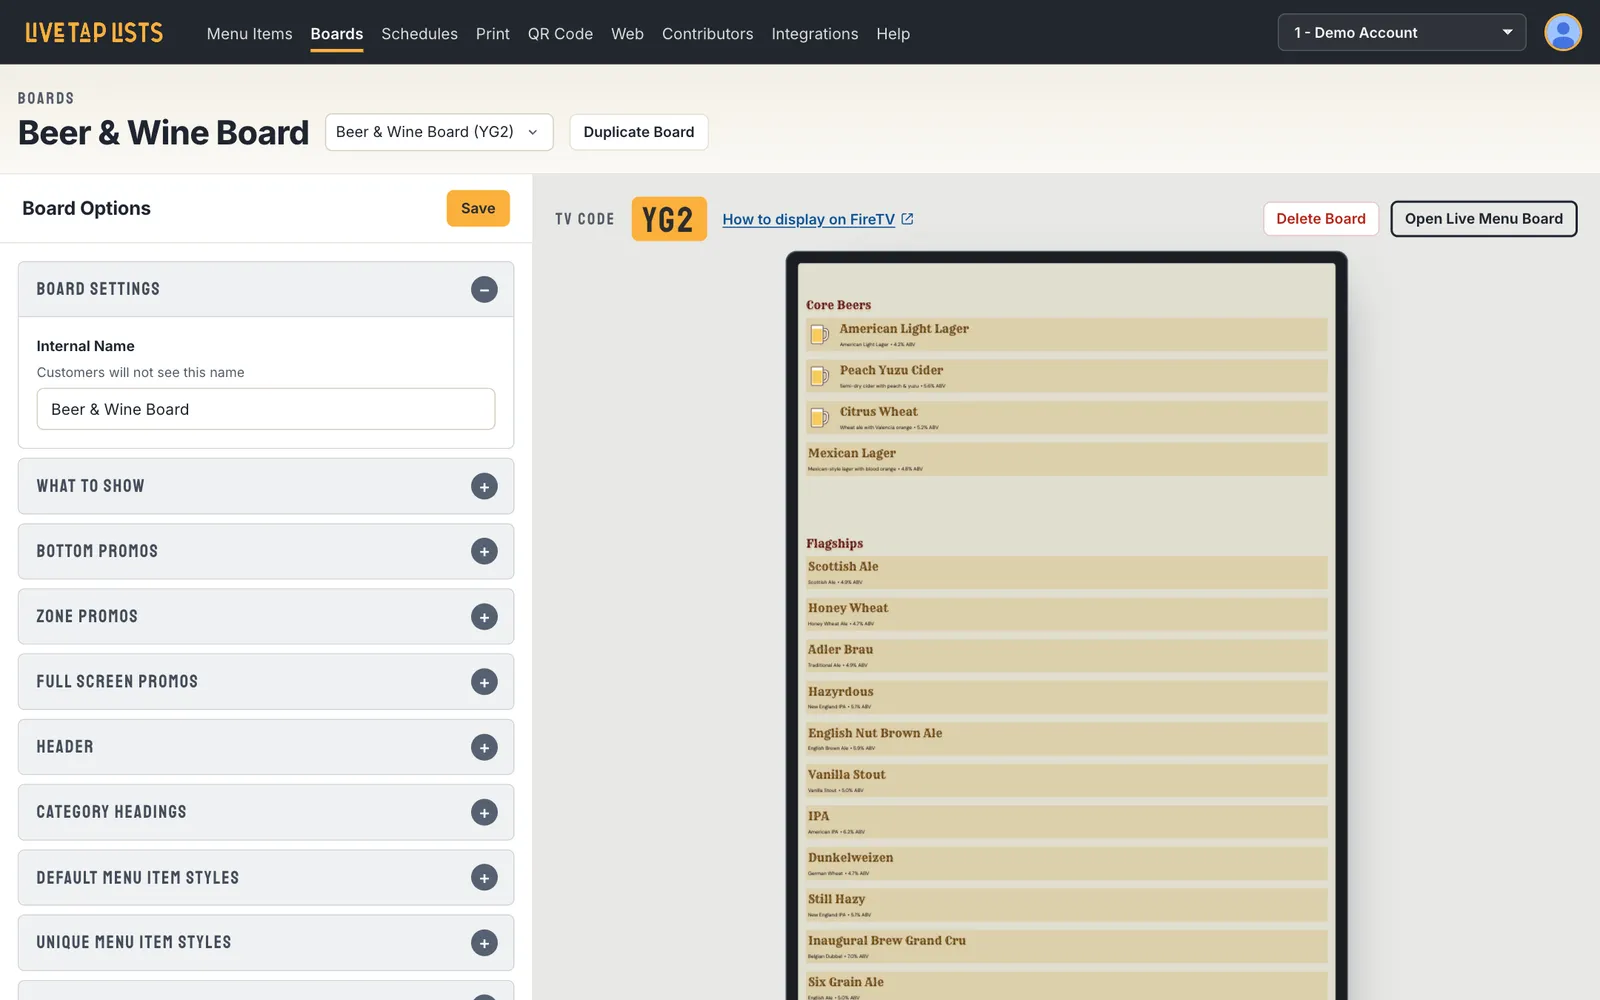The width and height of the screenshot is (1600, 1000).
Task: Click the Duplicate Board button
Action: (639, 132)
